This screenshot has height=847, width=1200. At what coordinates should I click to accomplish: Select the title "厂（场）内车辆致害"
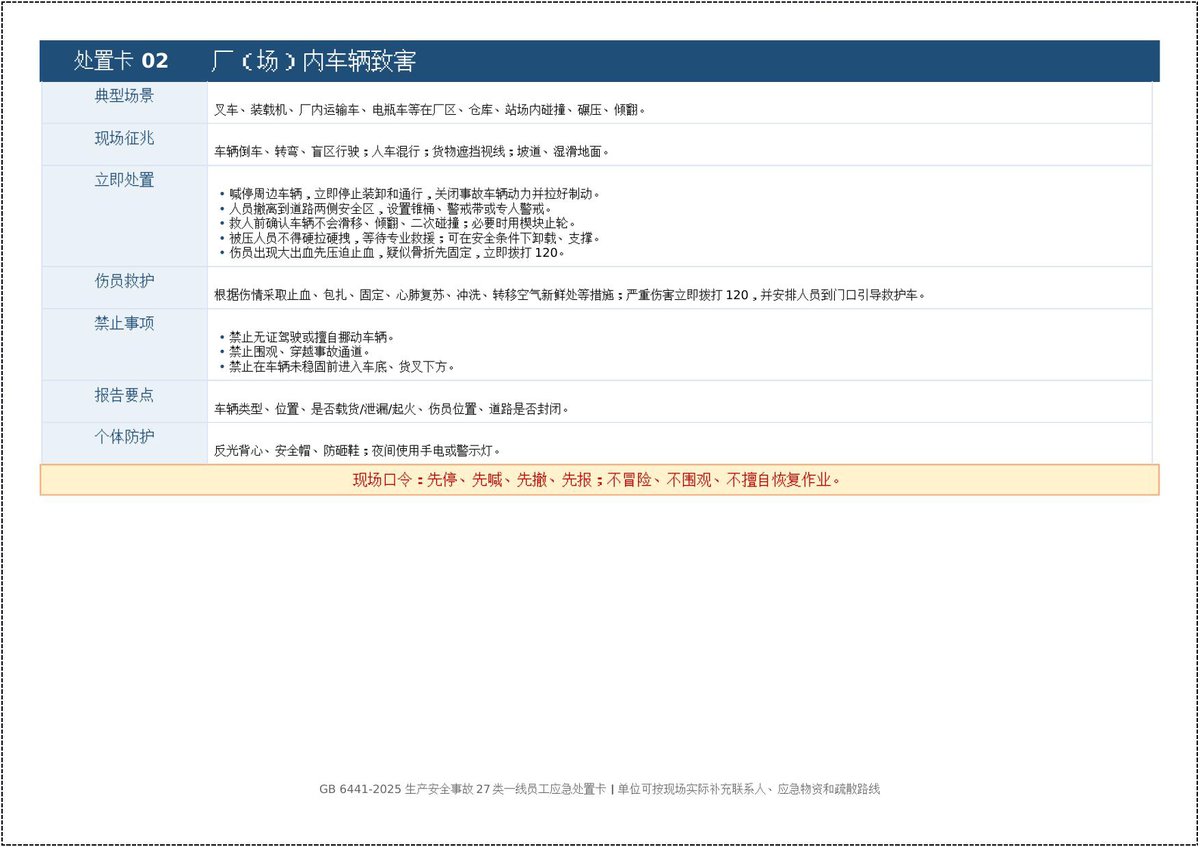(313, 61)
